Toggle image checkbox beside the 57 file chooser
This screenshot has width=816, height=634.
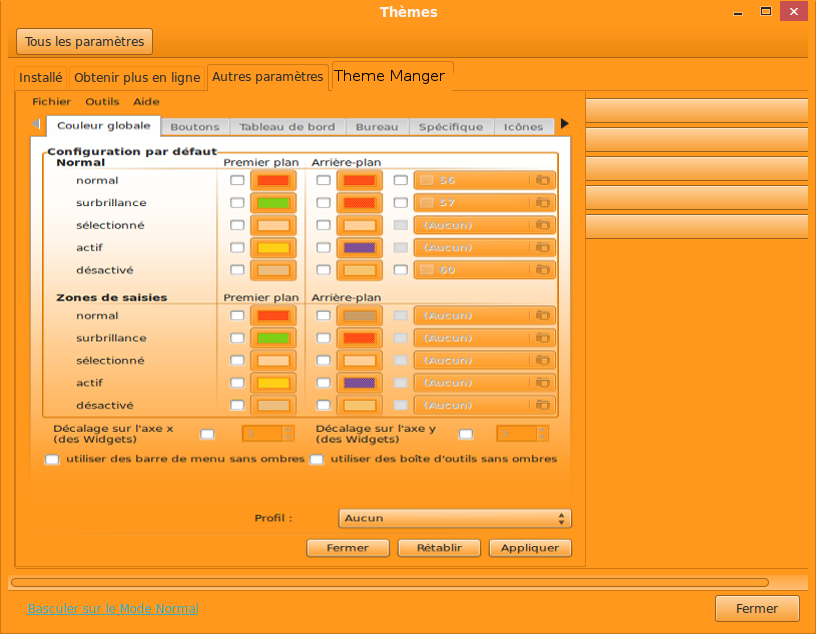tap(401, 202)
